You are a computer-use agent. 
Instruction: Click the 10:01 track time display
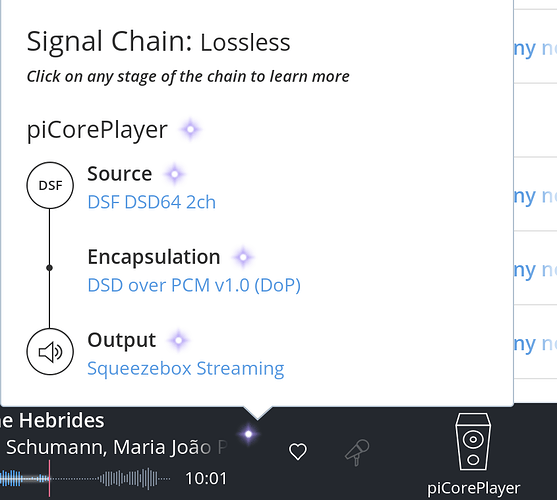coord(206,479)
